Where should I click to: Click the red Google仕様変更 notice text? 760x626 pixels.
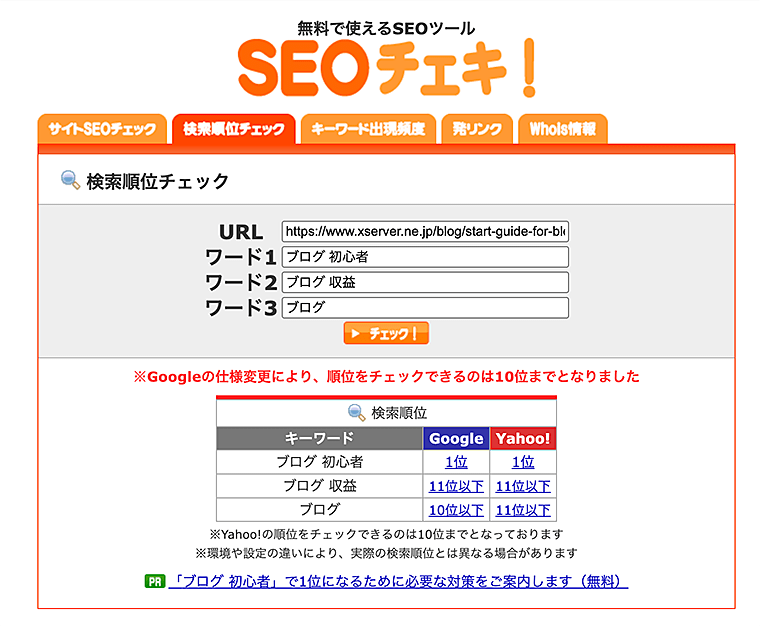click(x=386, y=376)
